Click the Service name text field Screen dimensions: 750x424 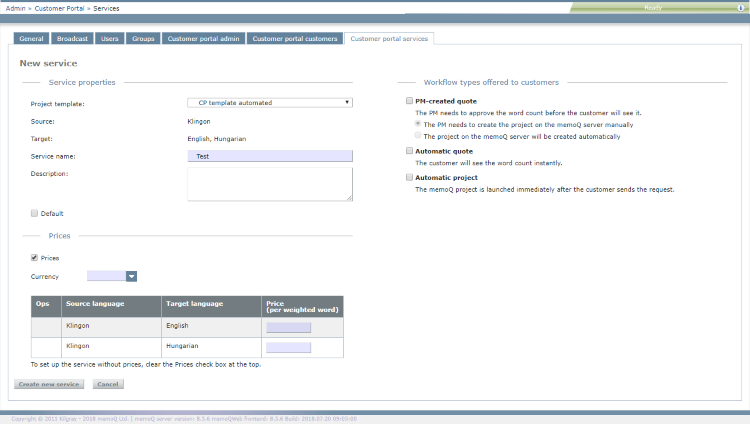(x=269, y=156)
